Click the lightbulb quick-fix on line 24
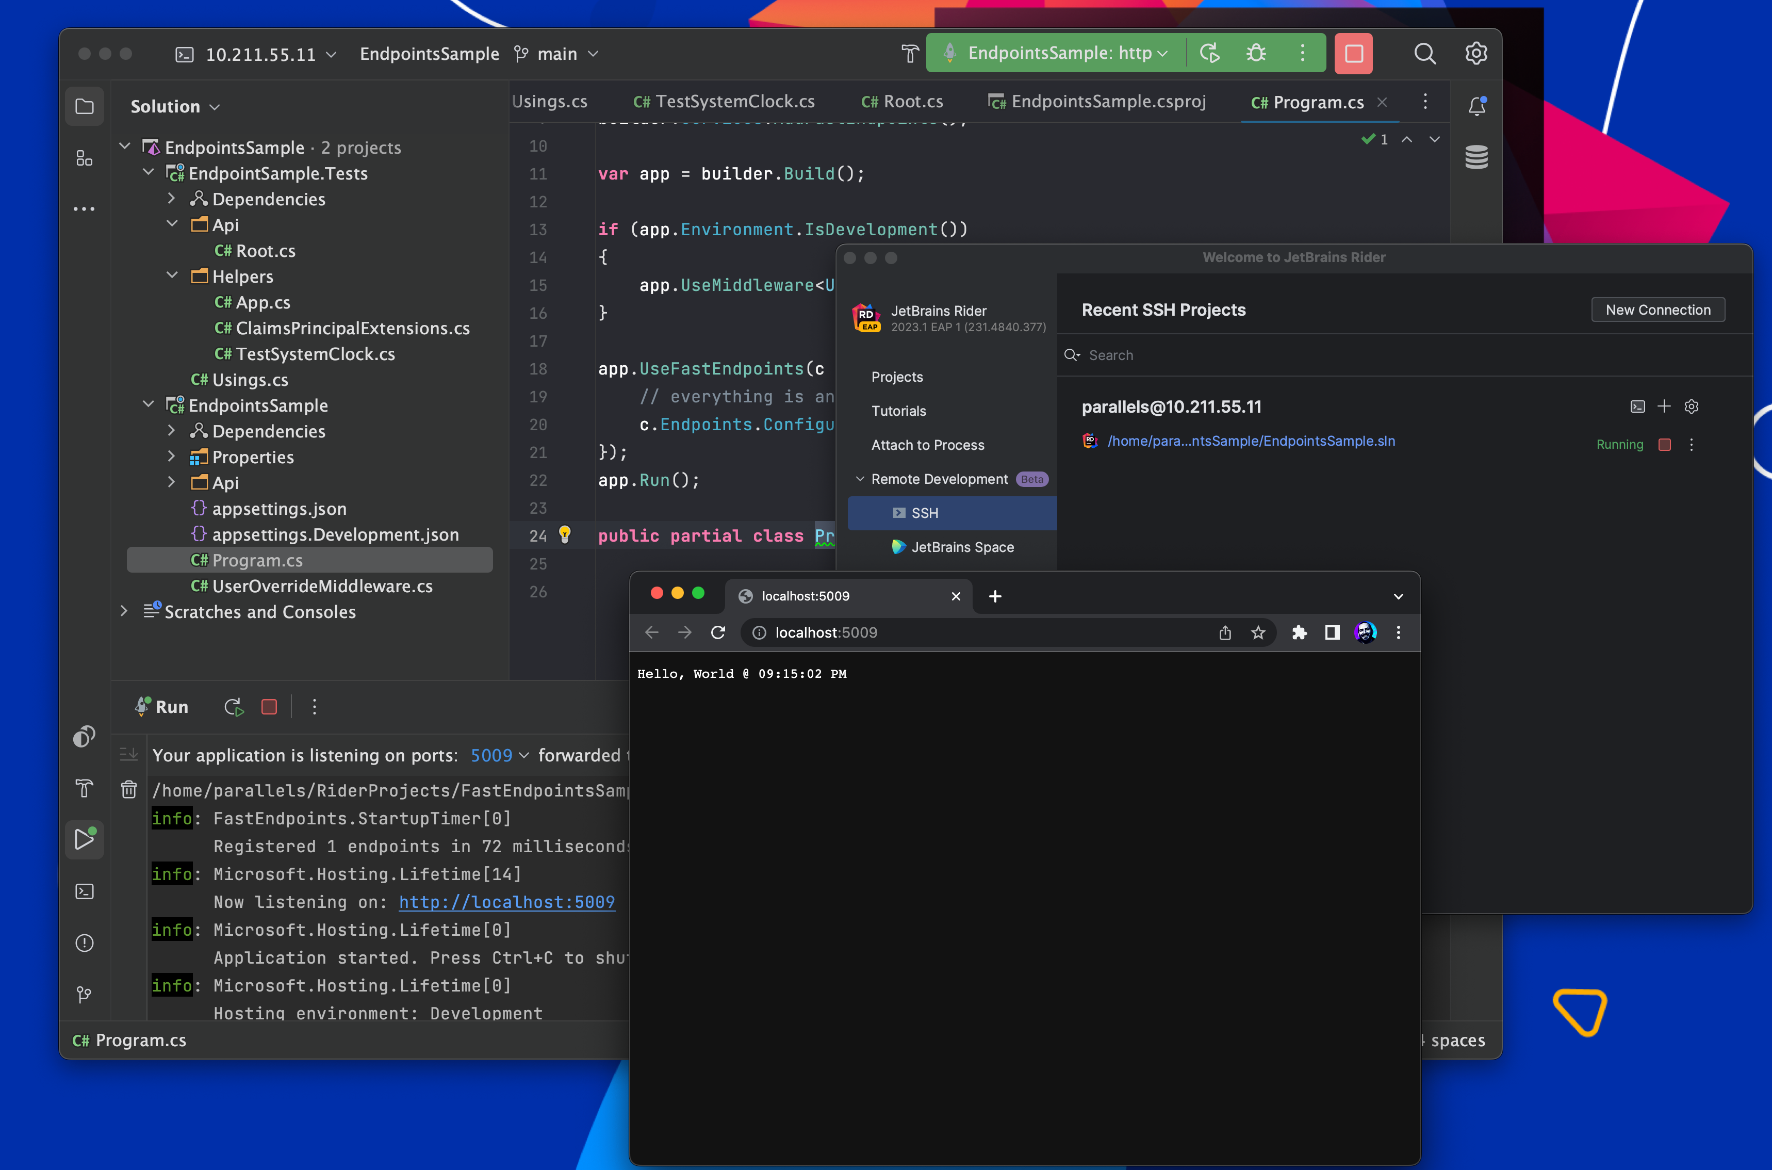The width and height of the screenshot is (1772, 1170). pyautogui.click(x=565, y=535)
